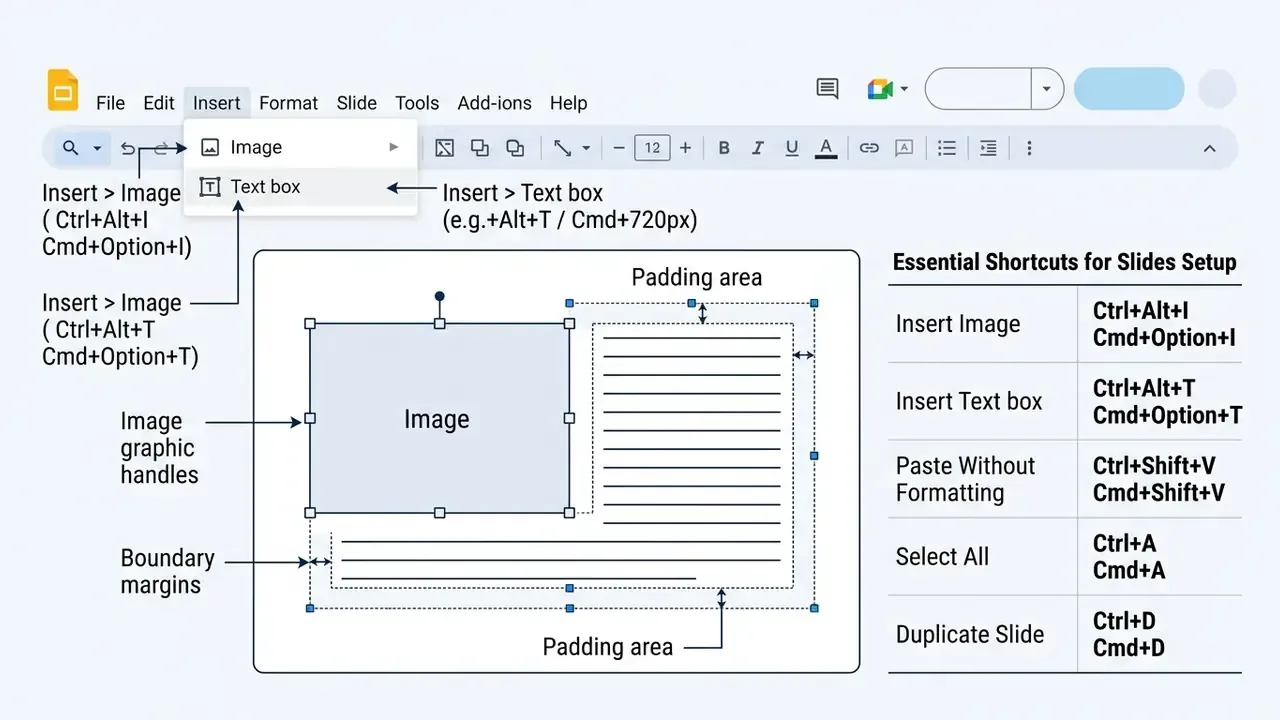This screenshot has width=1280, height=720.
Task: Click the outlined white pill button
Action: 979,89
